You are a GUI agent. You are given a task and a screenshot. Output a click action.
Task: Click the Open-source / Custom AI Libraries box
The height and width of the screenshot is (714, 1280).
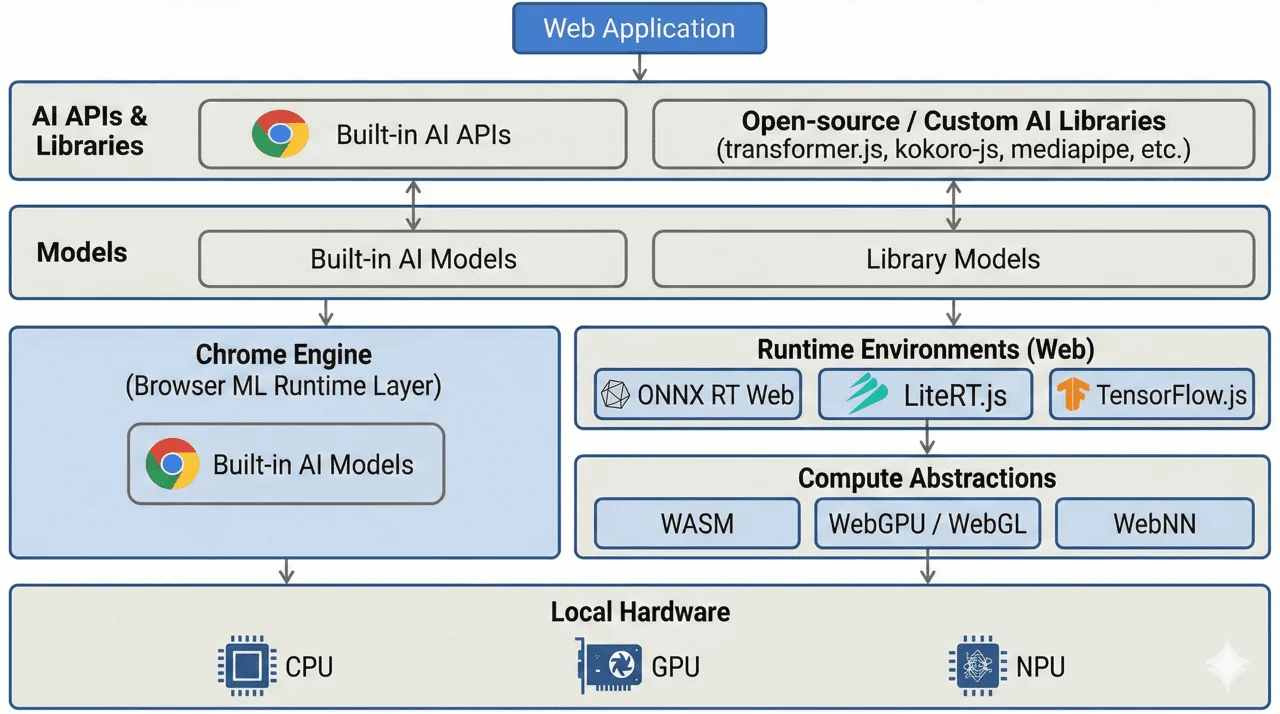pyautogui.click(x=953, y=134)
